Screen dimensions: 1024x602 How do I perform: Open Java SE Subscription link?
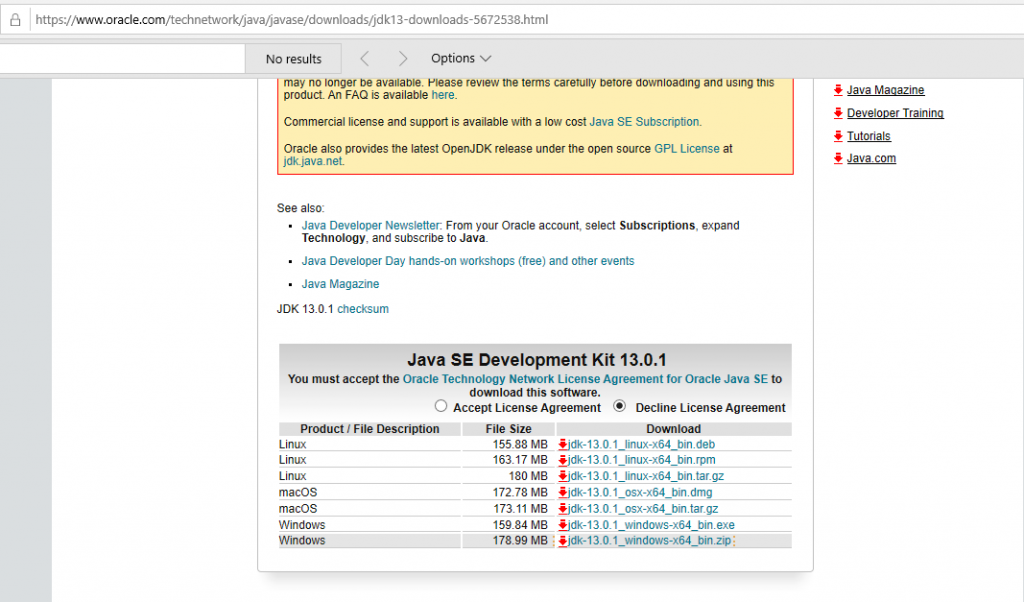(x=645, y=121)
